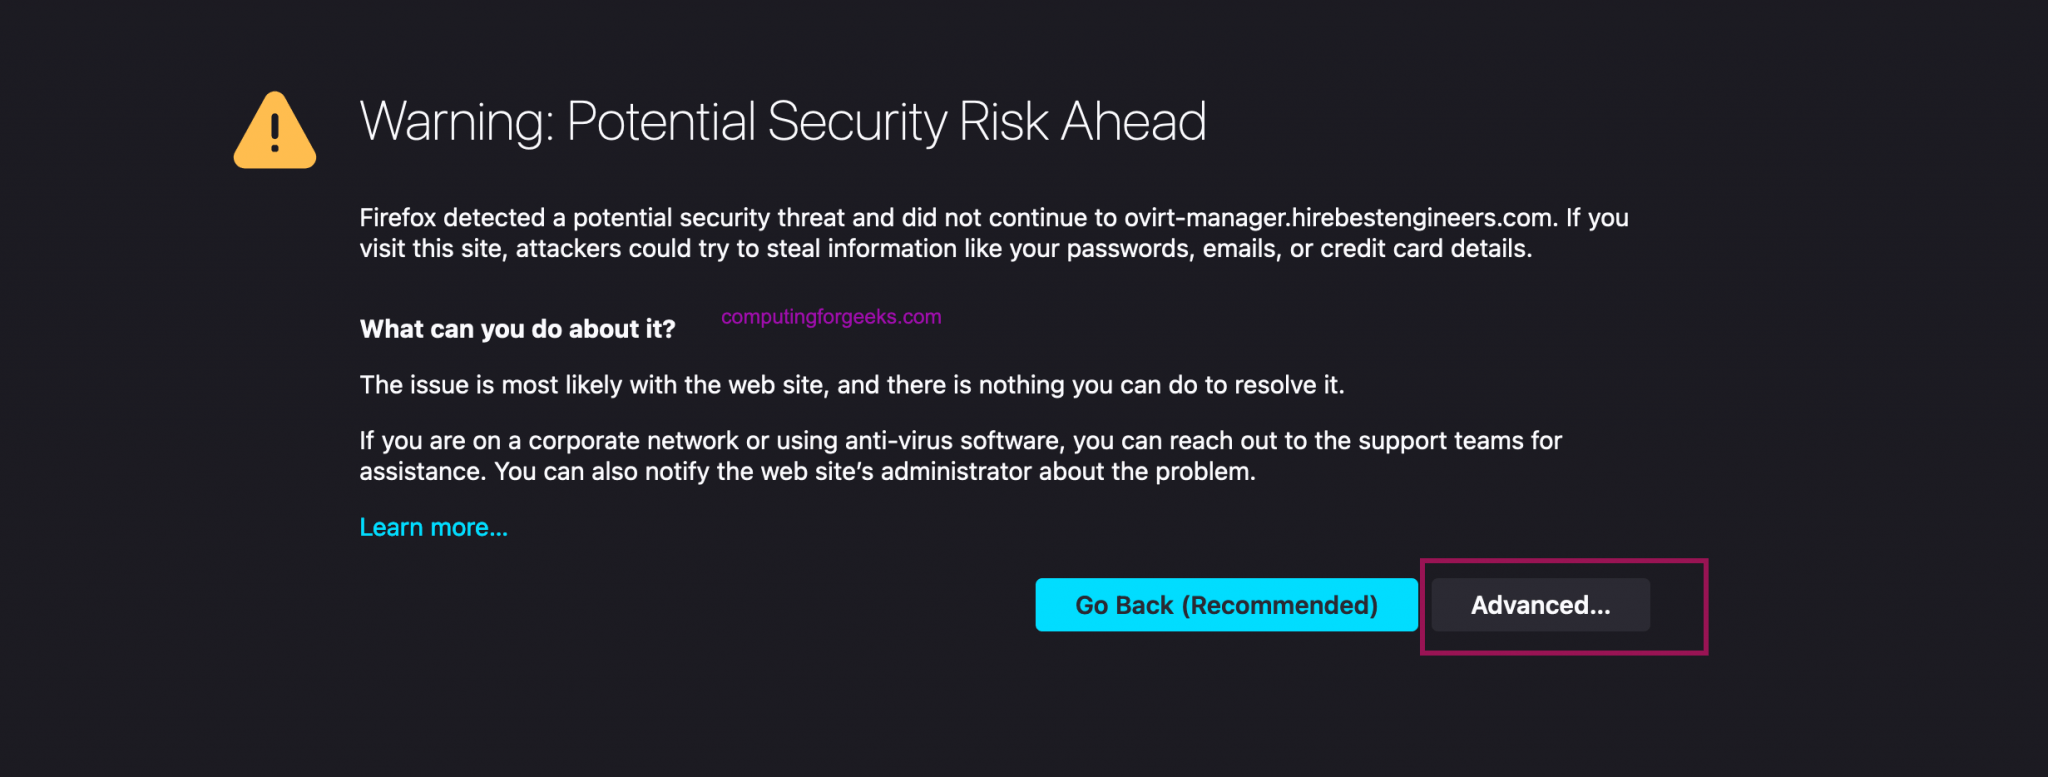Viewport: 2048px width, 777px height.
Task: Click the computingforgeeks.com watermark text
Action: point(831,317)
